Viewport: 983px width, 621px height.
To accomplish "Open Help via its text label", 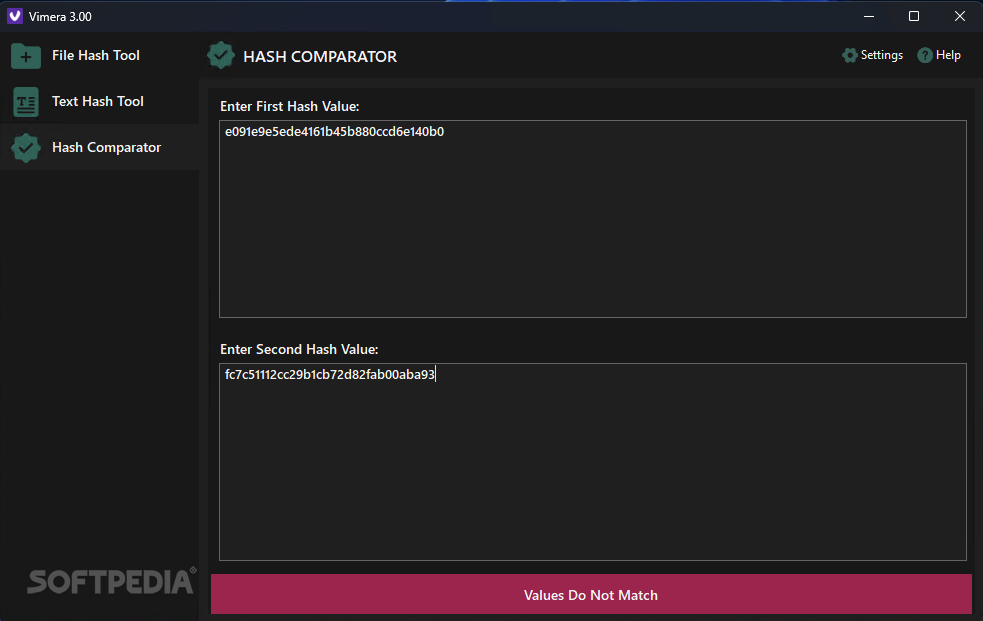I will tap(948, 55).
